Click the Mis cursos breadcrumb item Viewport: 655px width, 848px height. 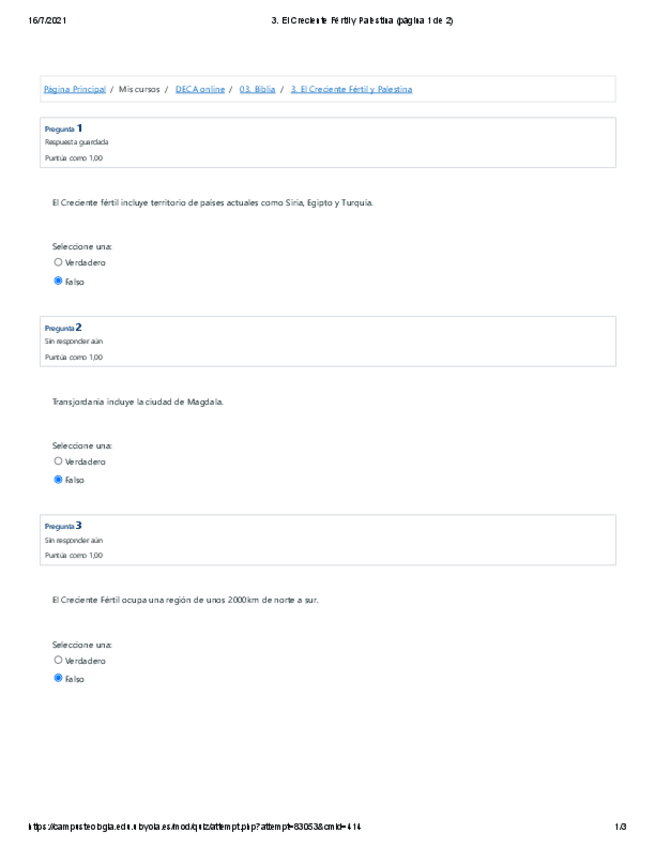coord(140,90)
